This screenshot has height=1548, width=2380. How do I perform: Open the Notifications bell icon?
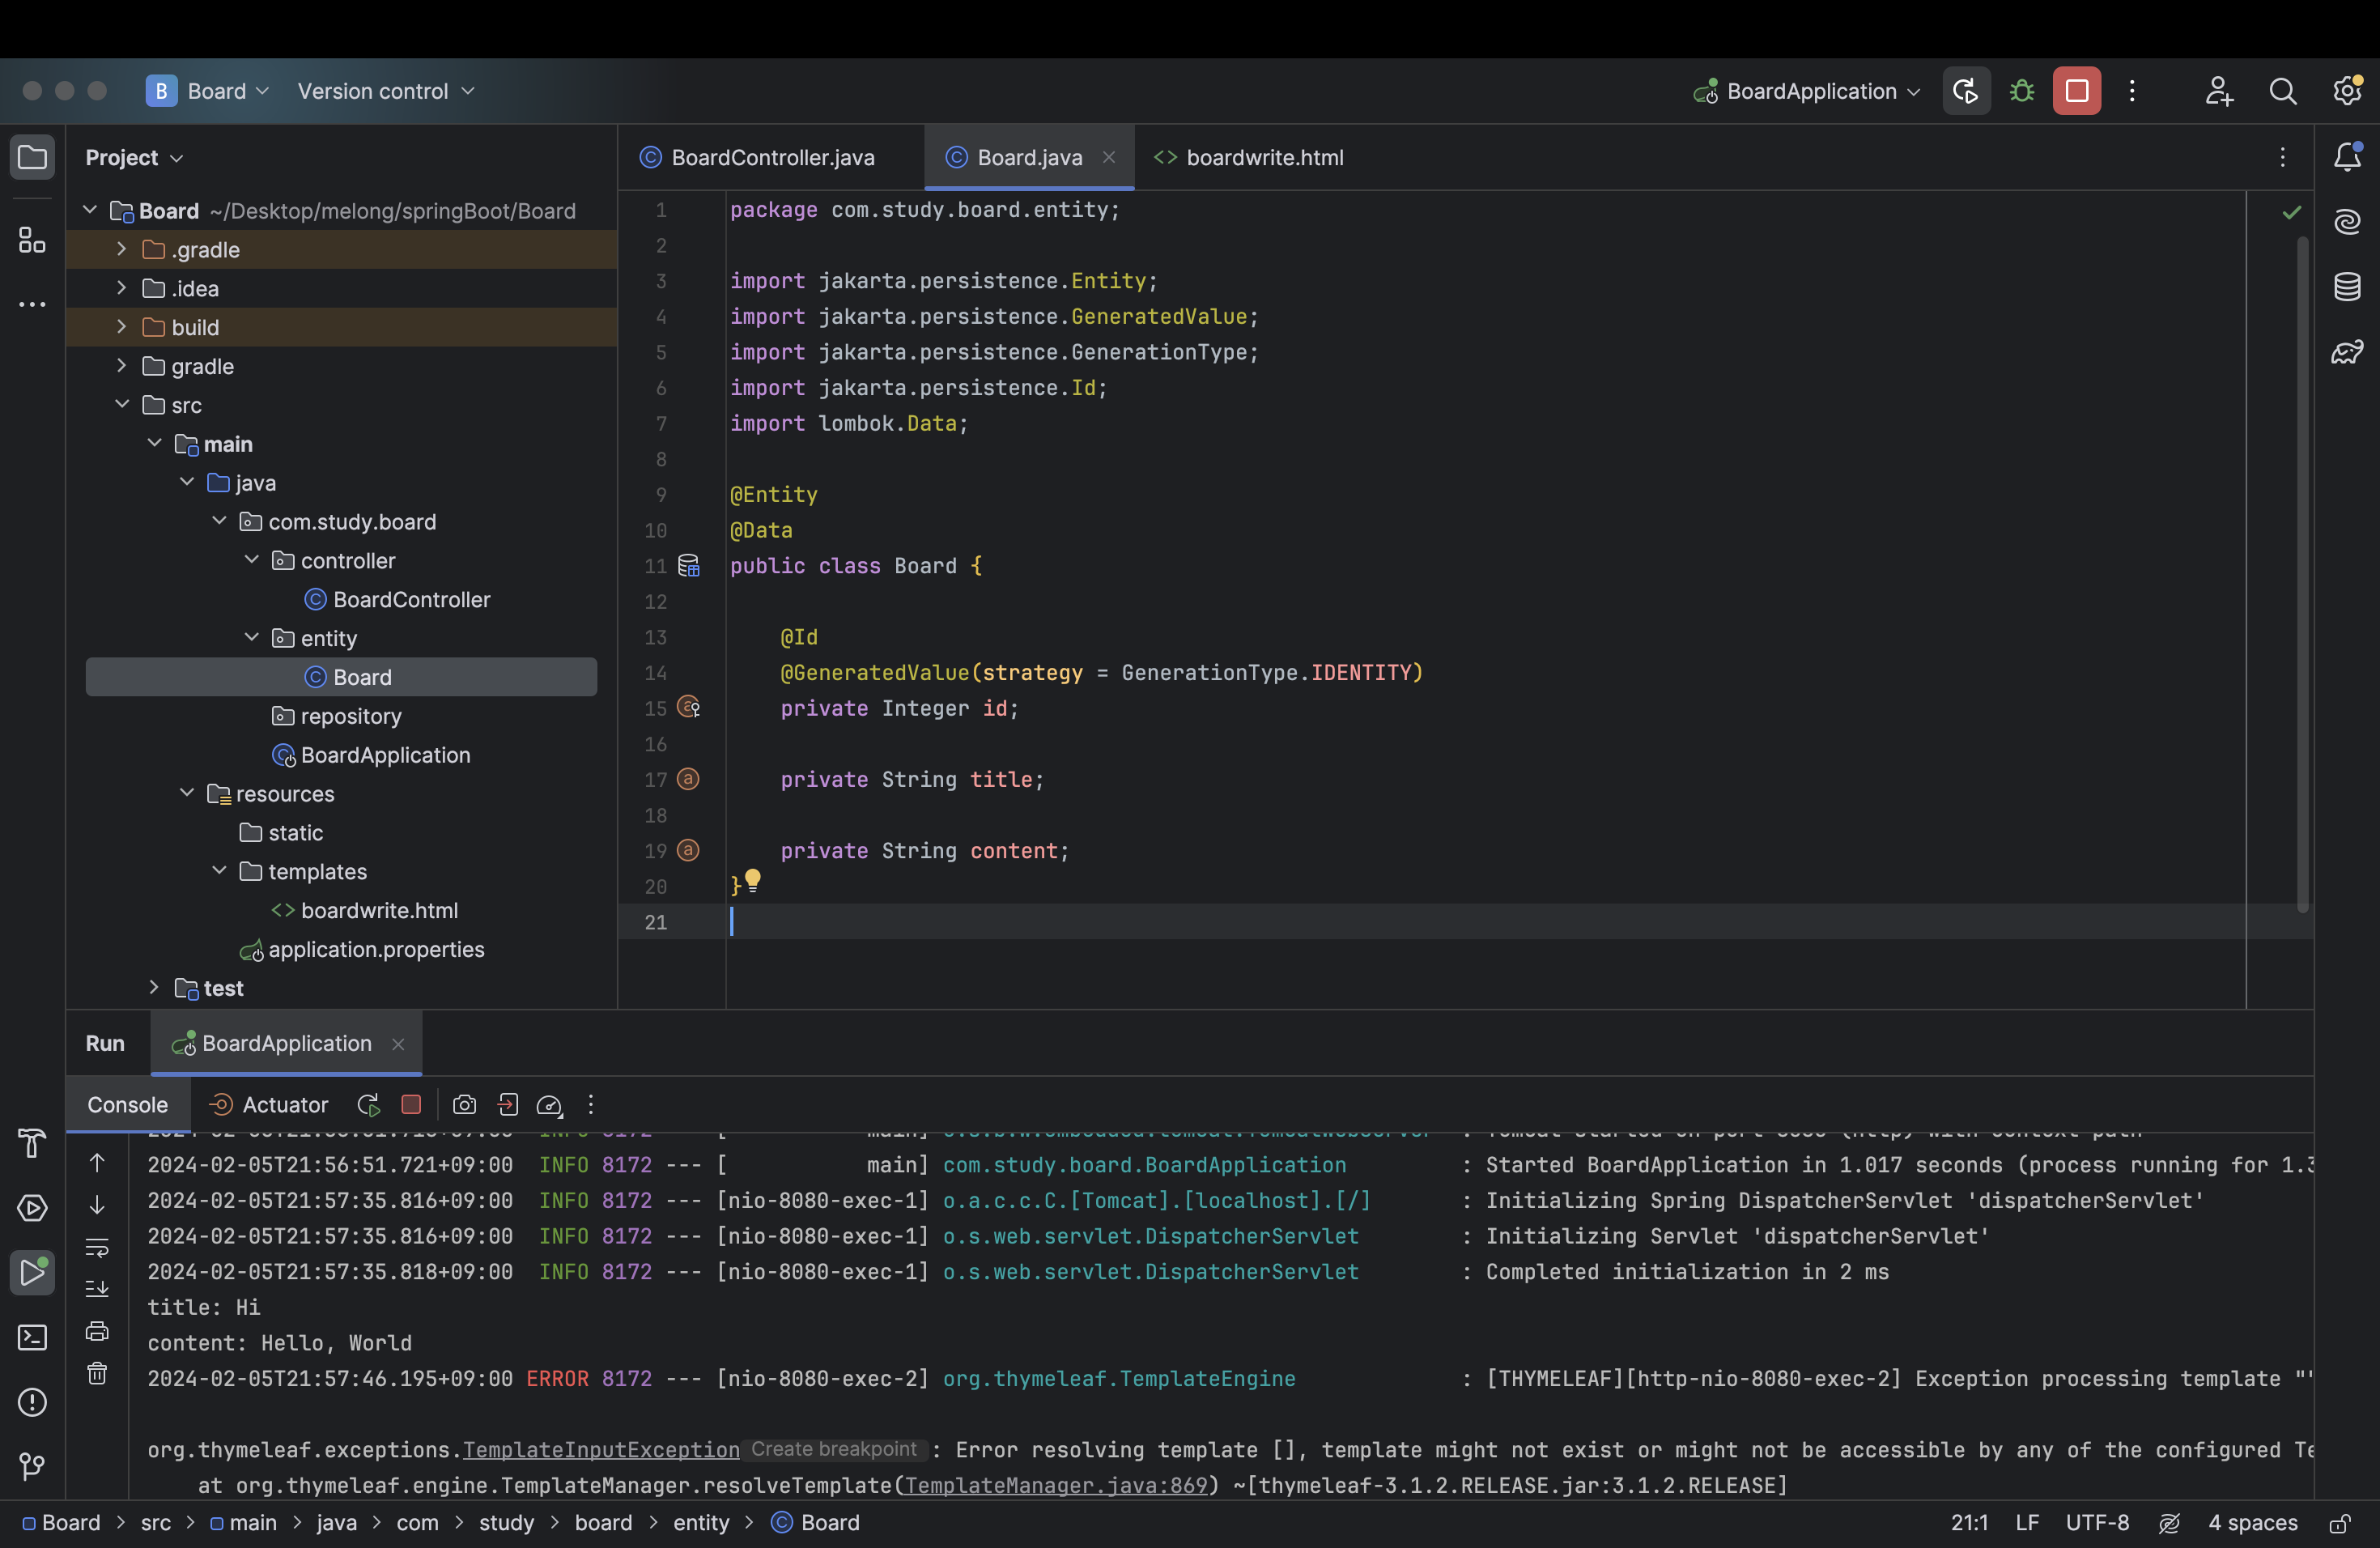[2347, 157]
